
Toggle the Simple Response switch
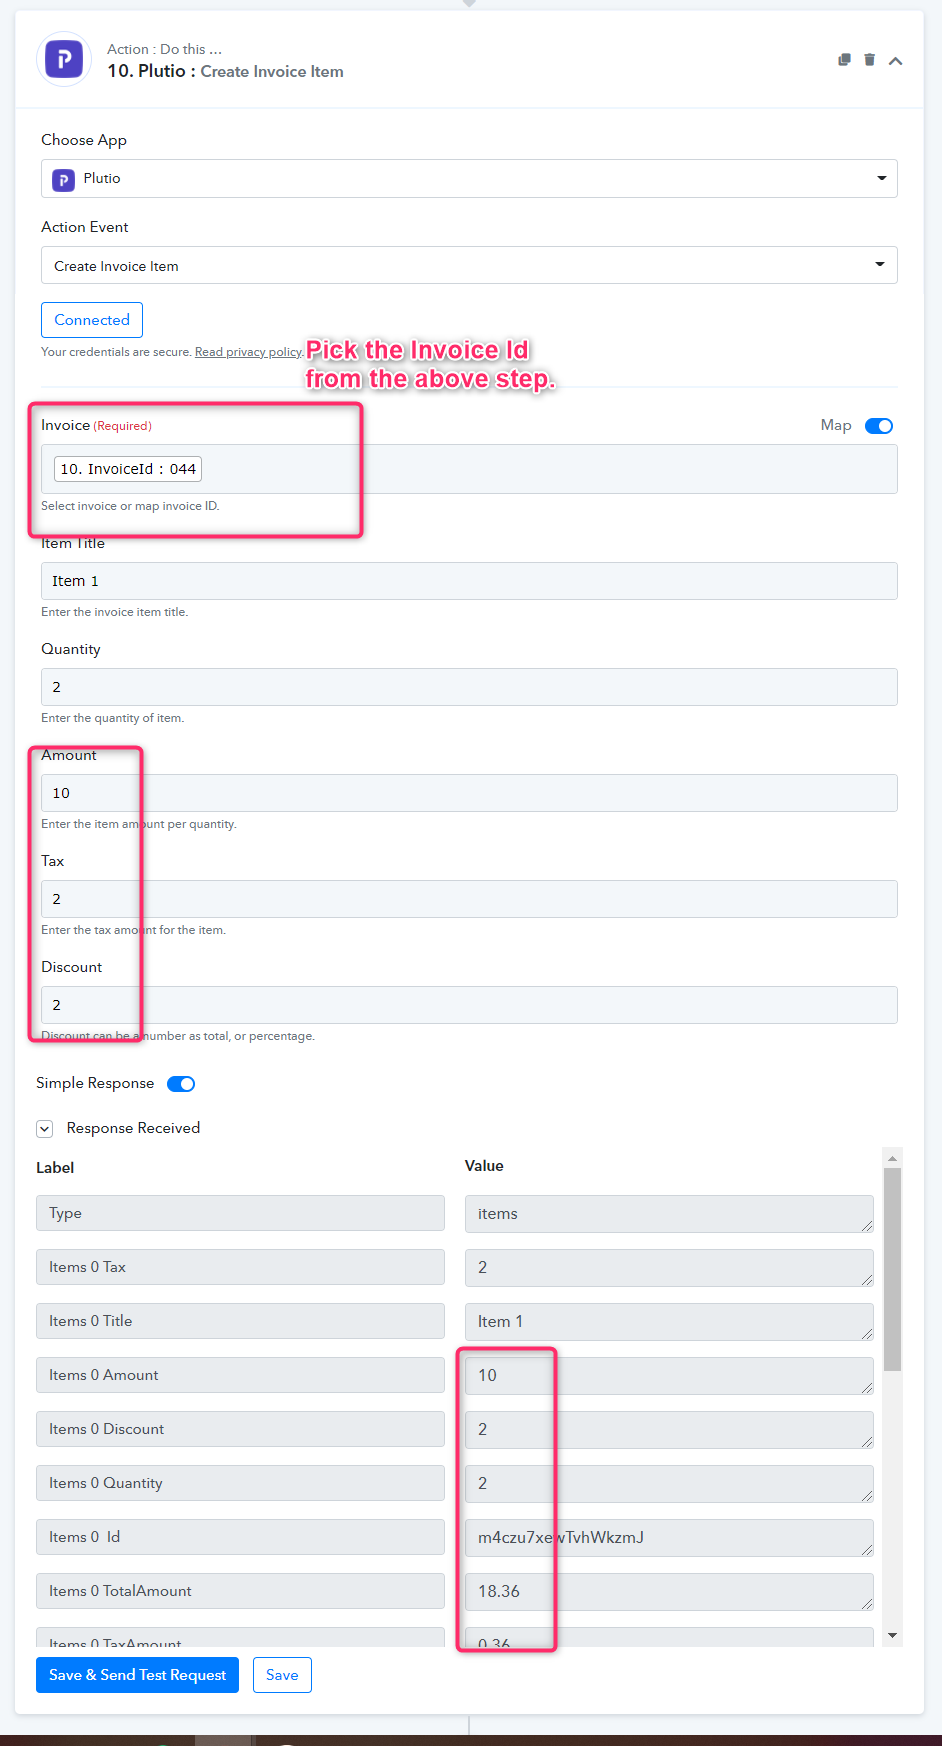coord(181,1084)
